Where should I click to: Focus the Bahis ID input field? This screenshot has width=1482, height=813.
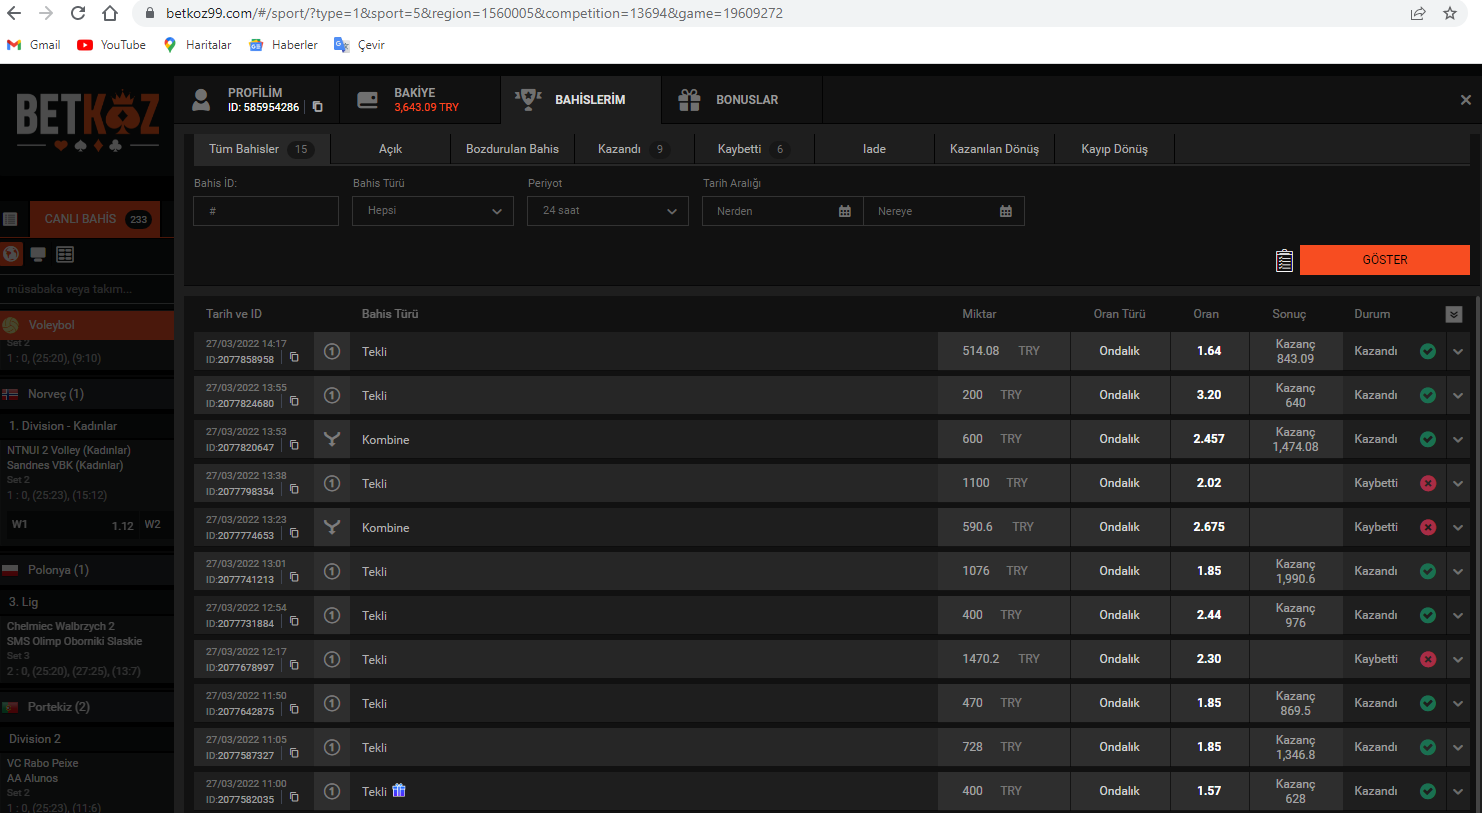point(266,211)
